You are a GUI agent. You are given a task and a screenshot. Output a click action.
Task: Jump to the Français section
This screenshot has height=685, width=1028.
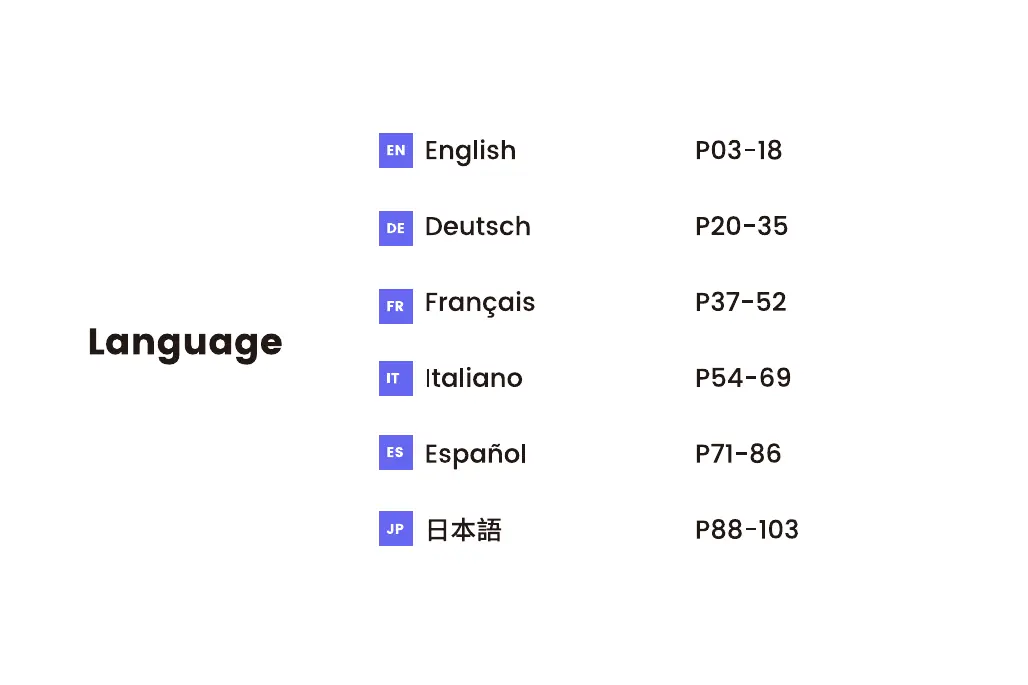[479, 303]
